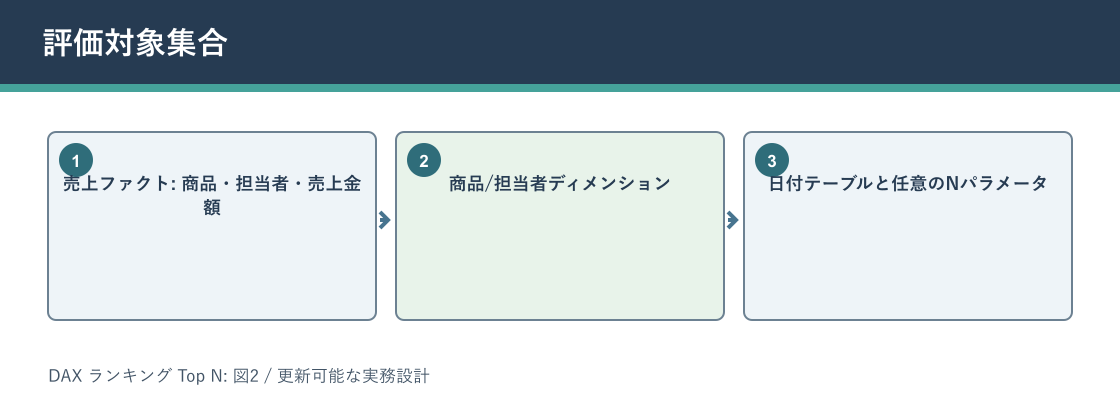1120x420 pixels.
Task: Click arrow between second and third cards
Action: pos(732,220)
